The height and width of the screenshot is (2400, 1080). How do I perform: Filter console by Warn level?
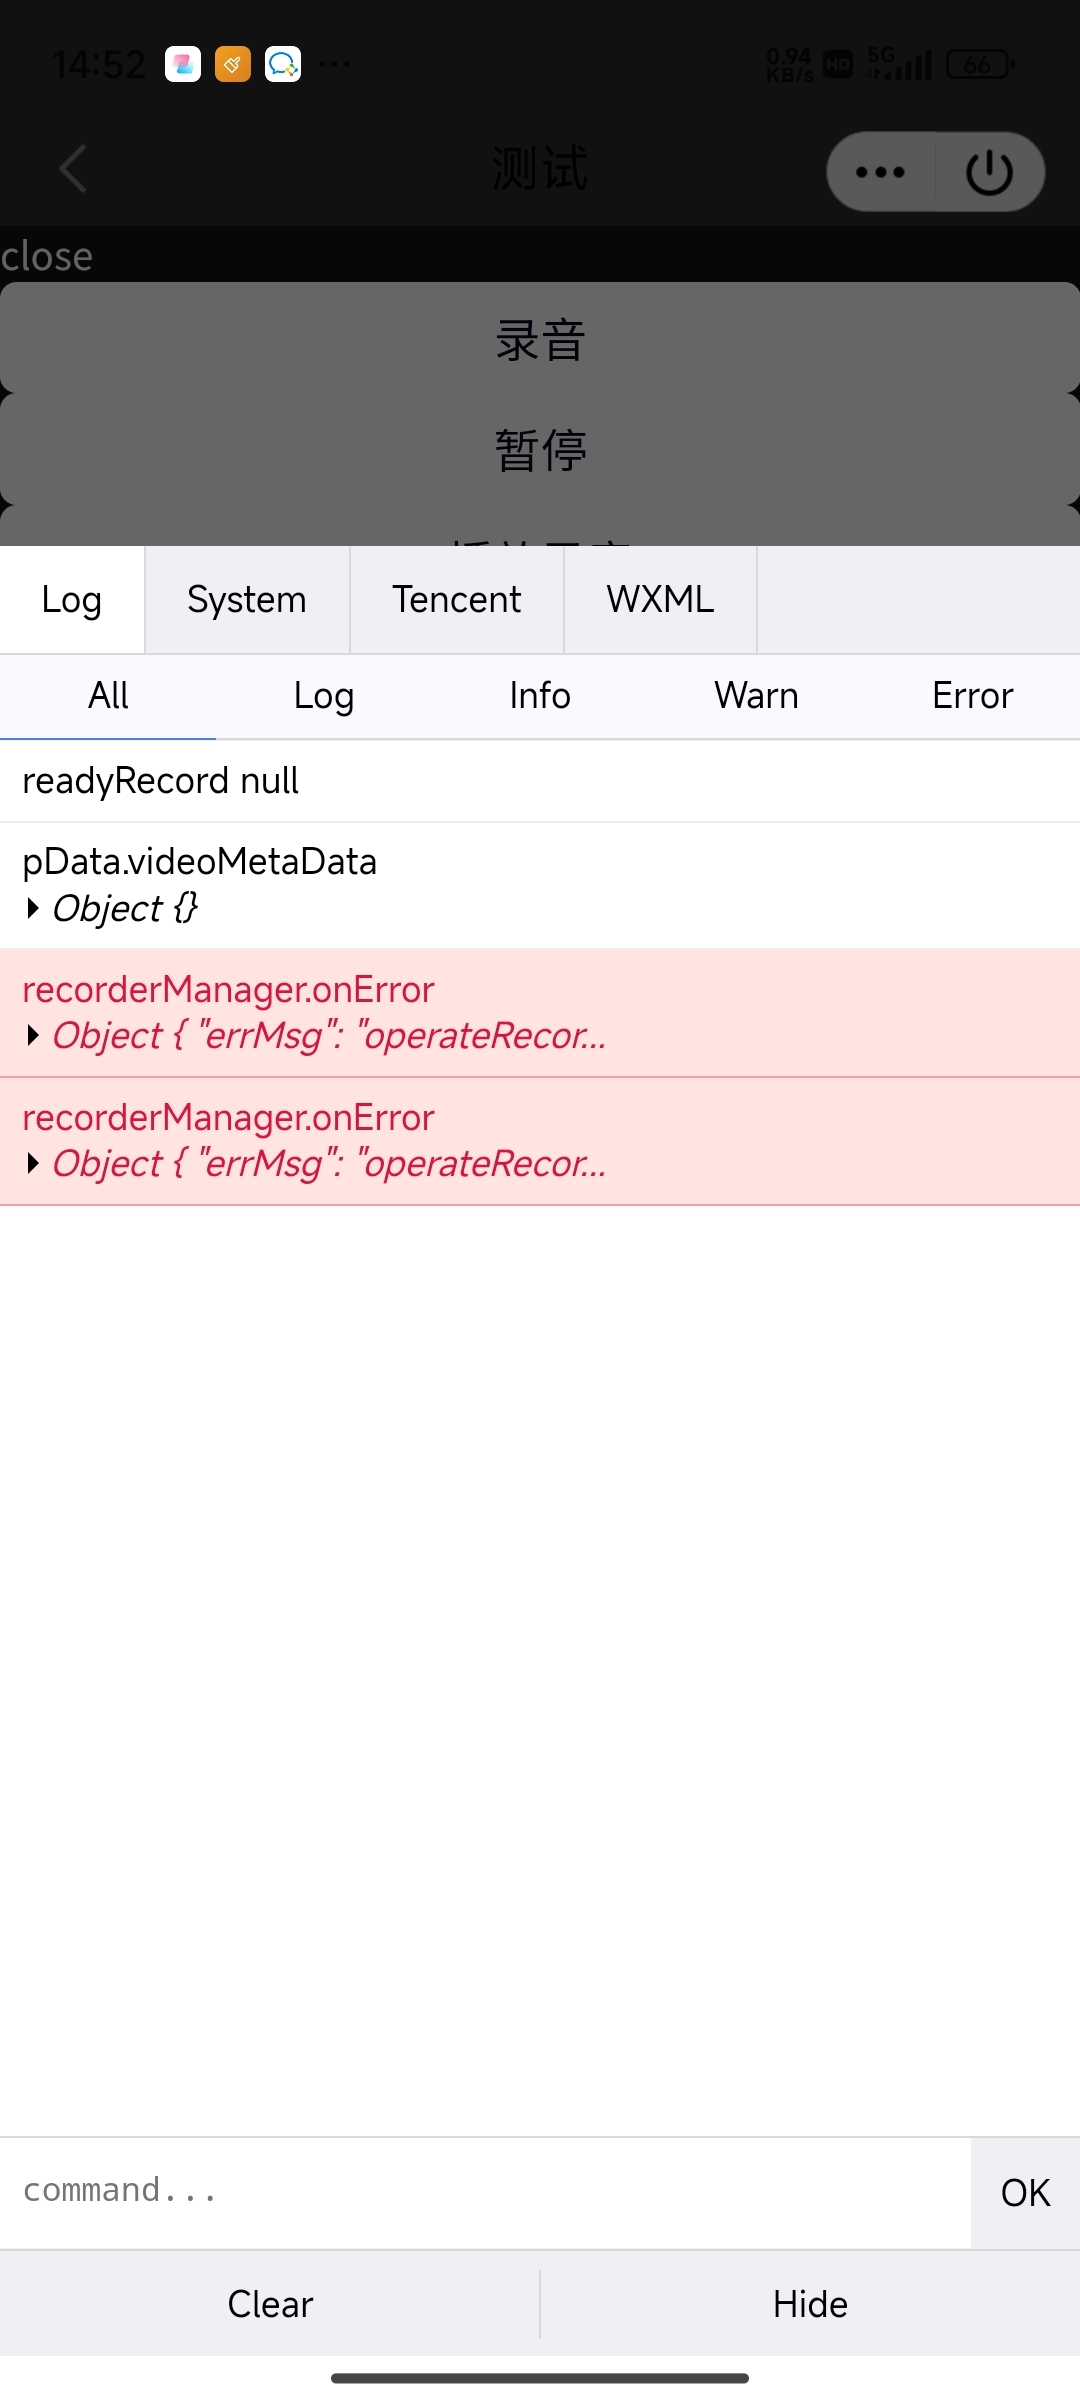pos(756,696)
